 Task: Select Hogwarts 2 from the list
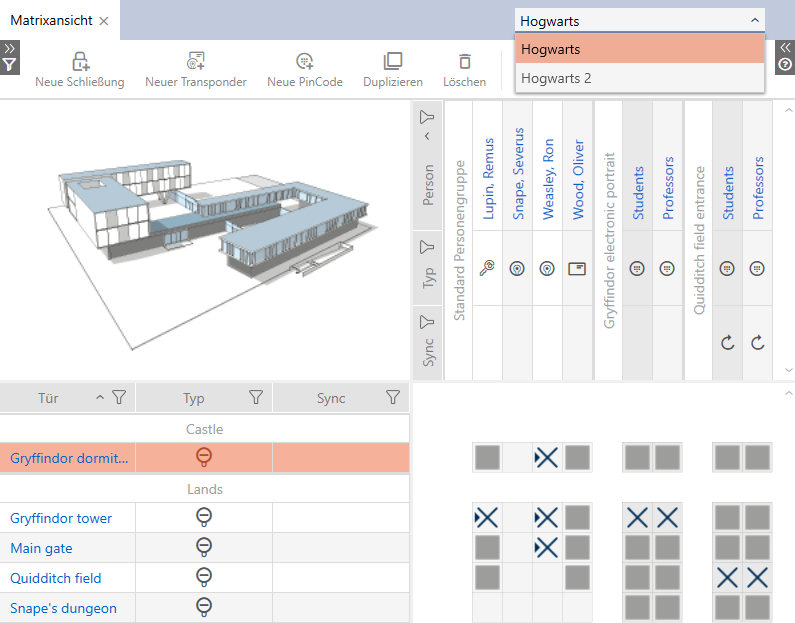pos(556,78)
